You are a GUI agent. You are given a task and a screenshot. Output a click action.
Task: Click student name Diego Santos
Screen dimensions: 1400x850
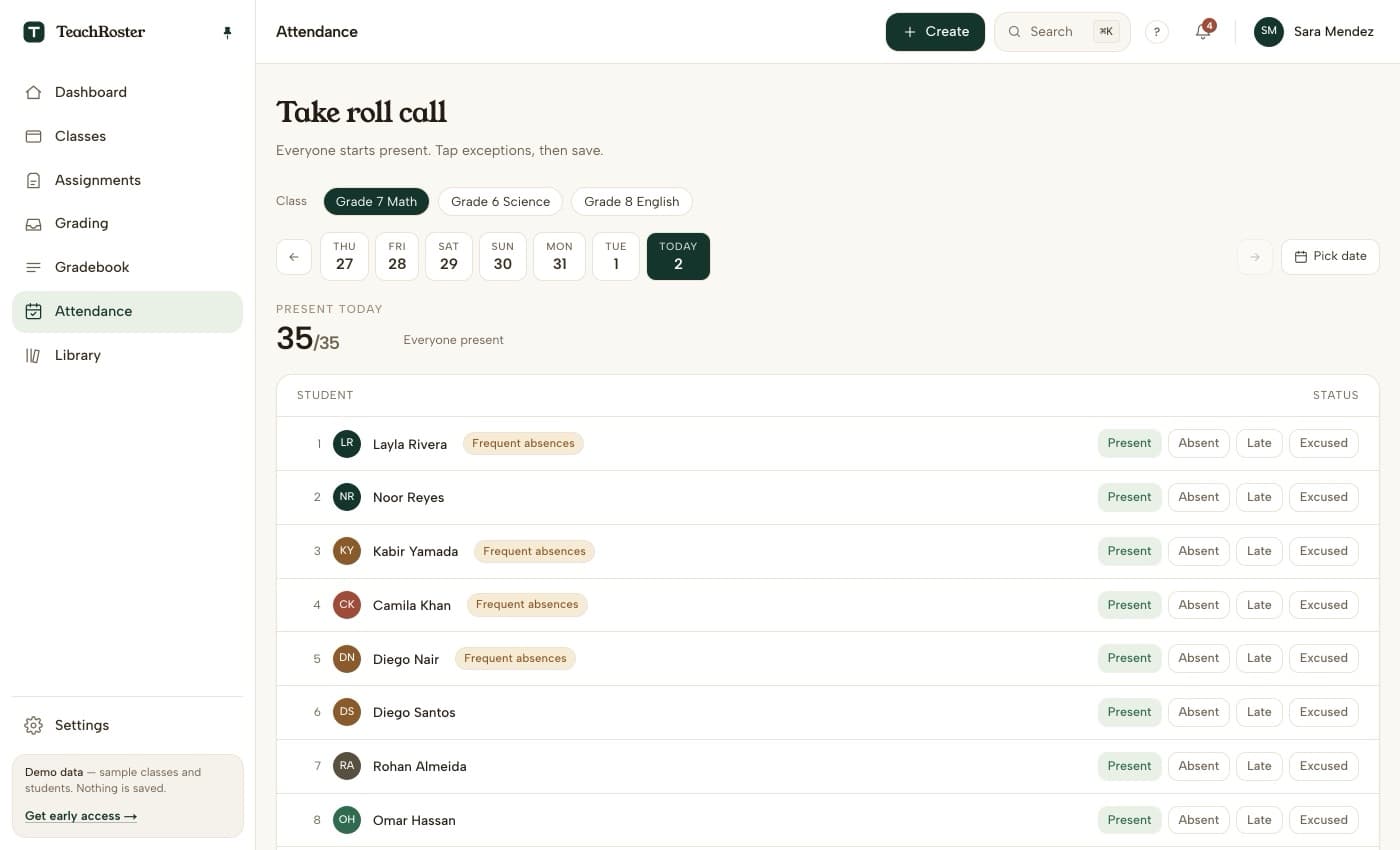point(414,712)
